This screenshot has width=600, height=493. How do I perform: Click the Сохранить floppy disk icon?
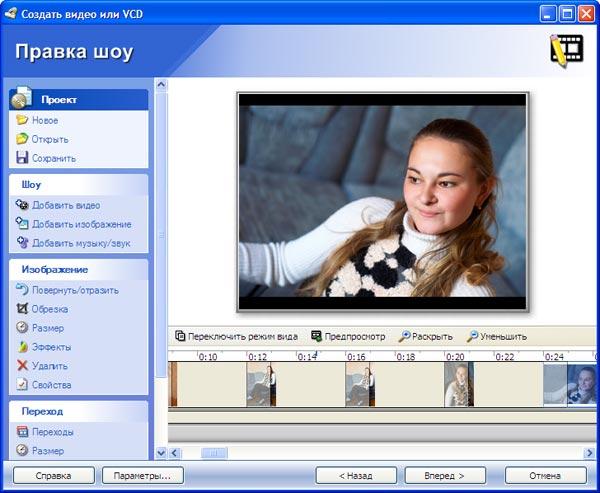pyautogui.click(x=22, y=157)
